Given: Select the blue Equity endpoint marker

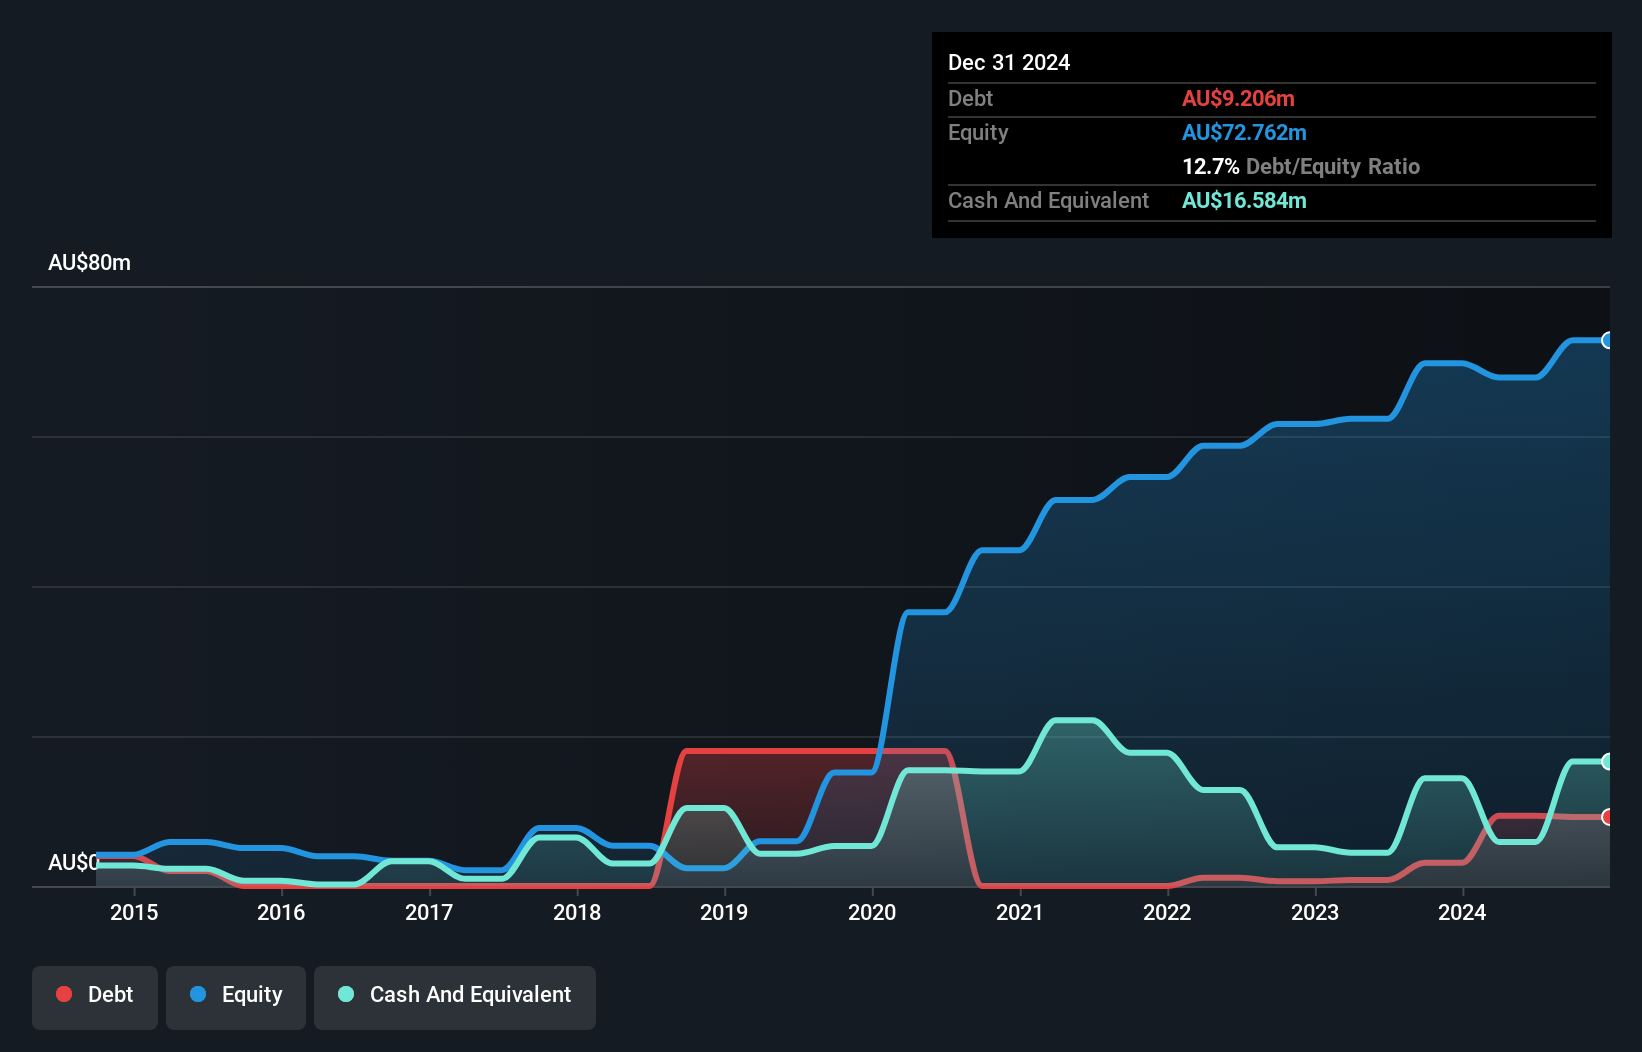Looking at the screenshot, I should pos(1607,340).
